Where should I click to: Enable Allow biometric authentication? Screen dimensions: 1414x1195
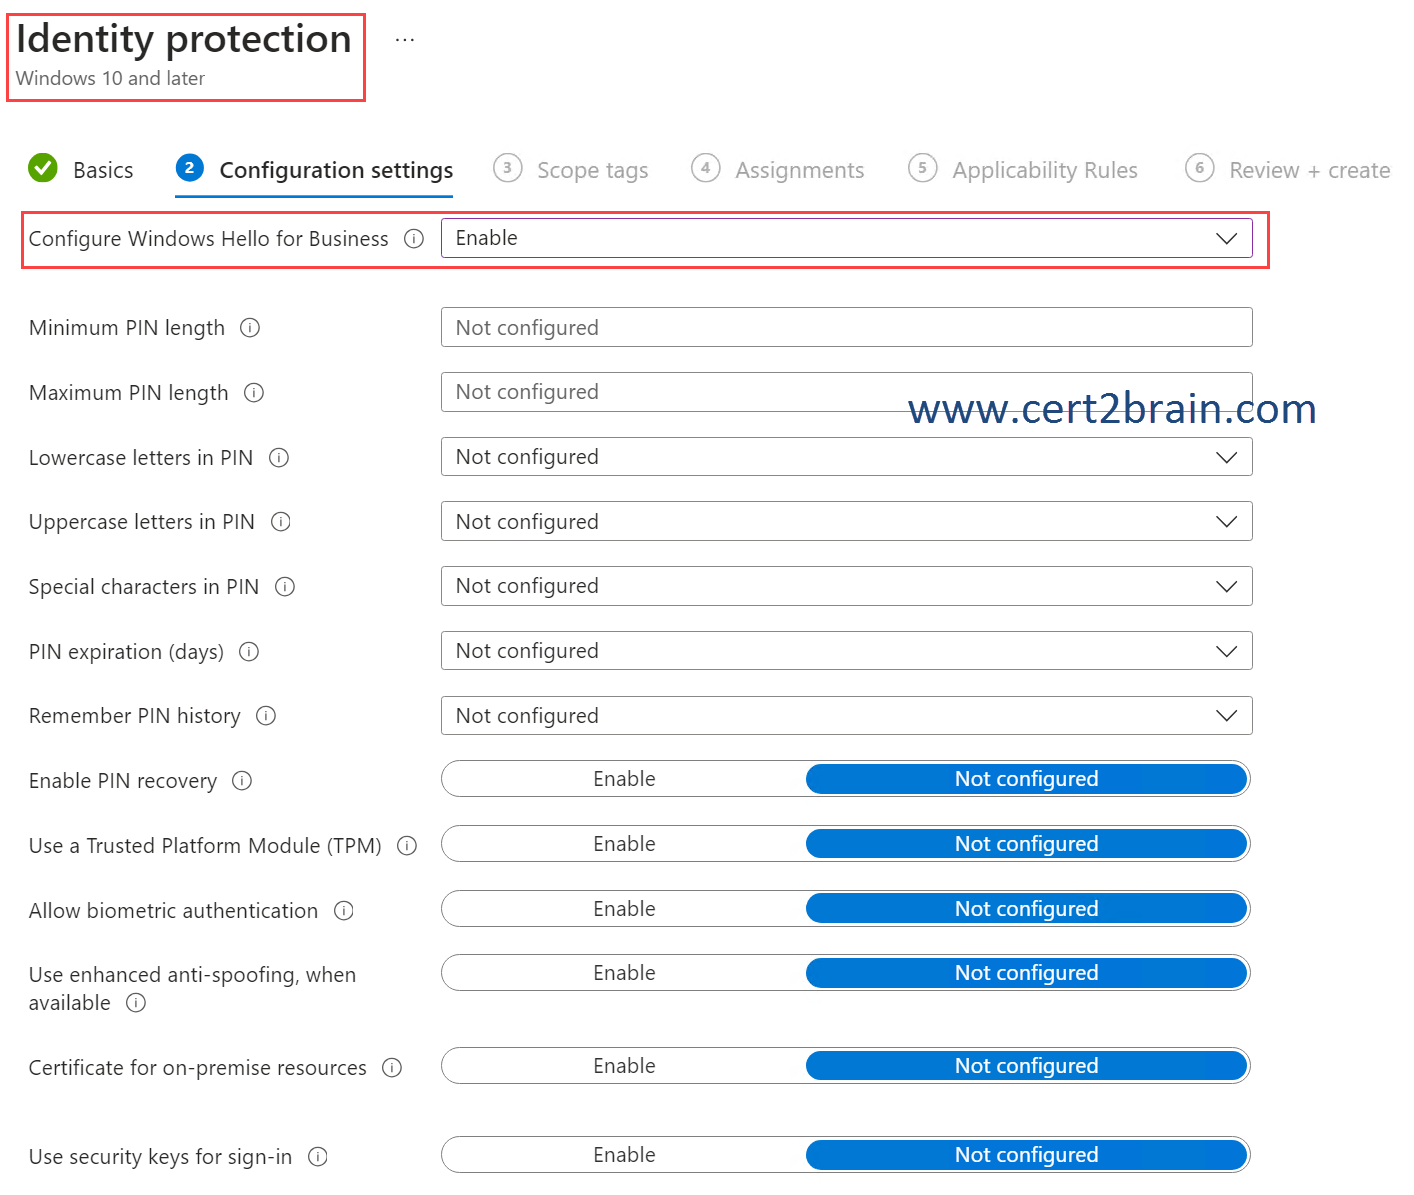624,909
